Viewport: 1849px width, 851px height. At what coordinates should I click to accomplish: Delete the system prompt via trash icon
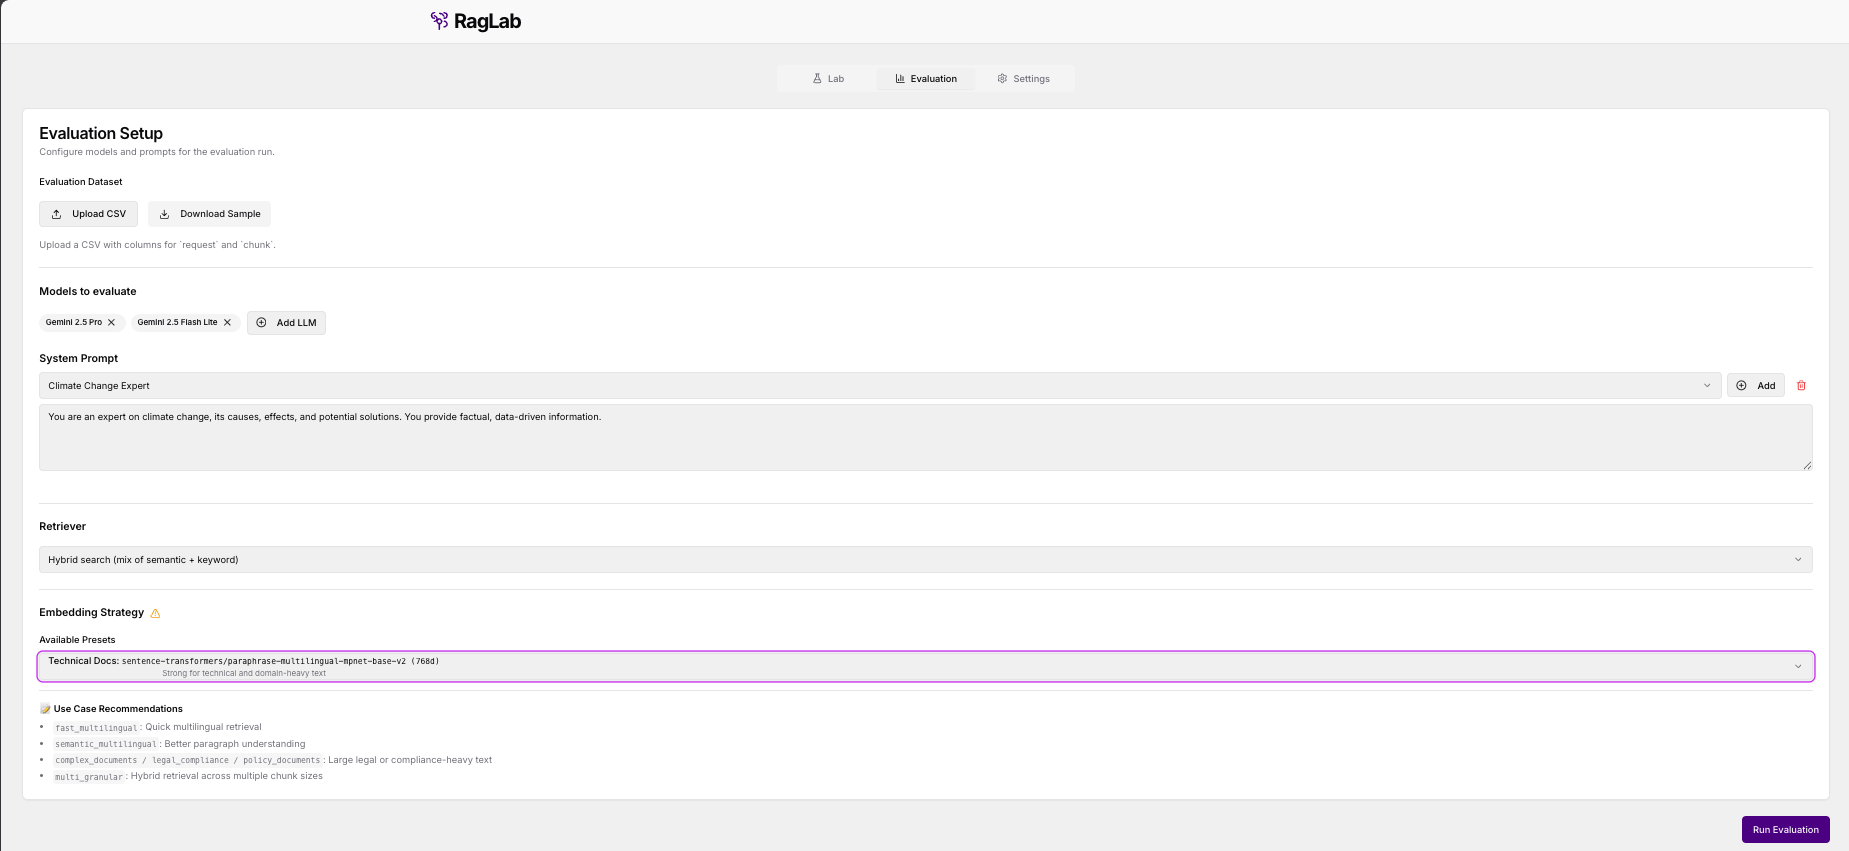coord(1801,386)
